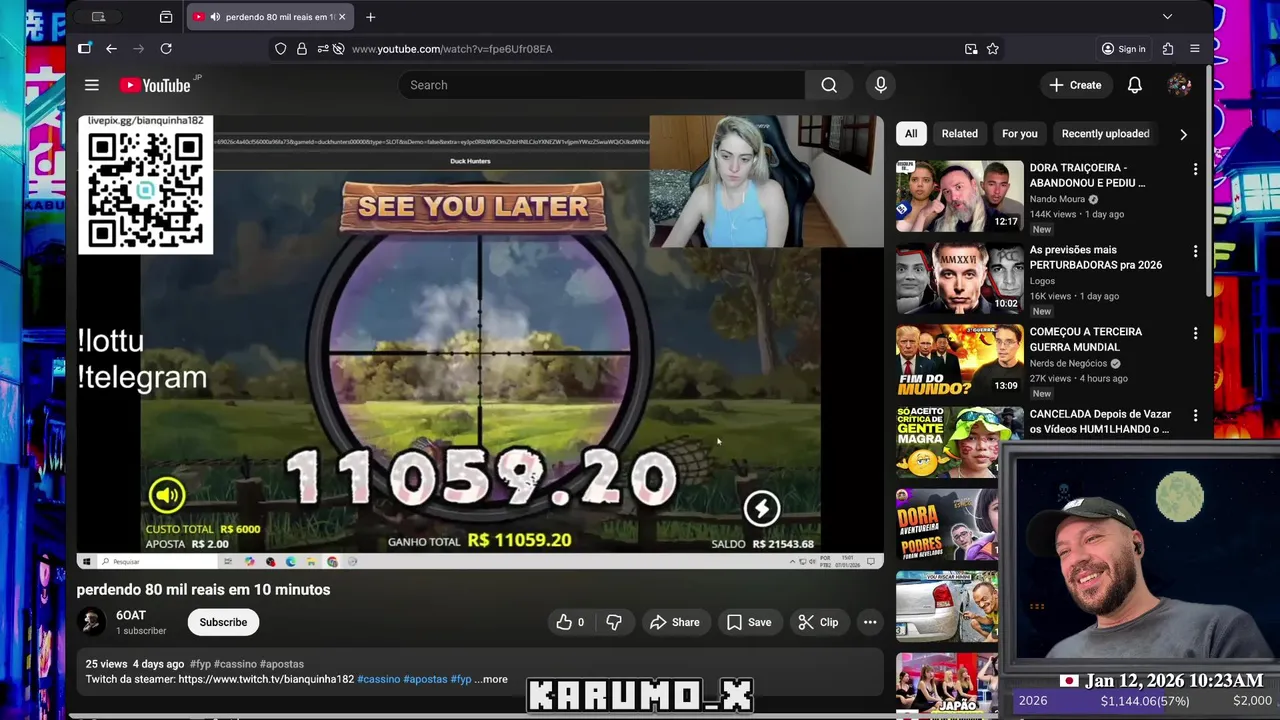The width and height of the screenshot is (1280, 720).
Task: Select the 'Recently uploaded' filter chip
Action: pos(1105,134)
